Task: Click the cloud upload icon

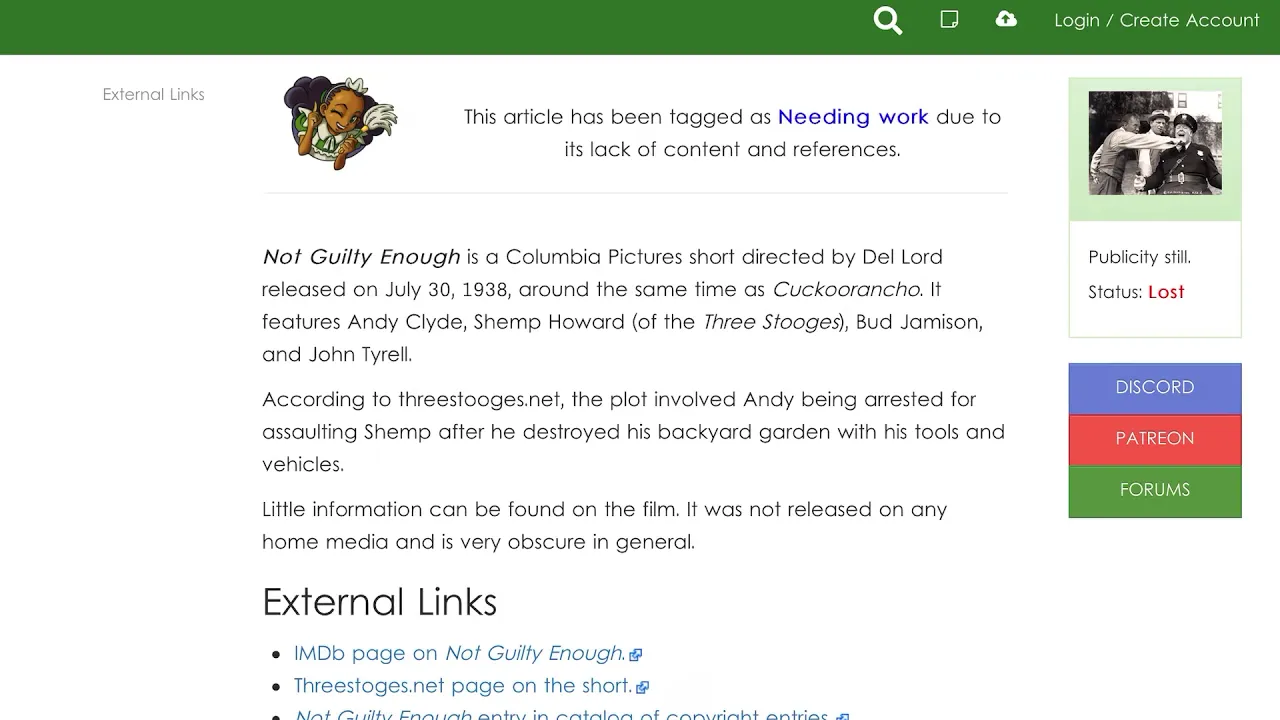Action: point(1006,19)
